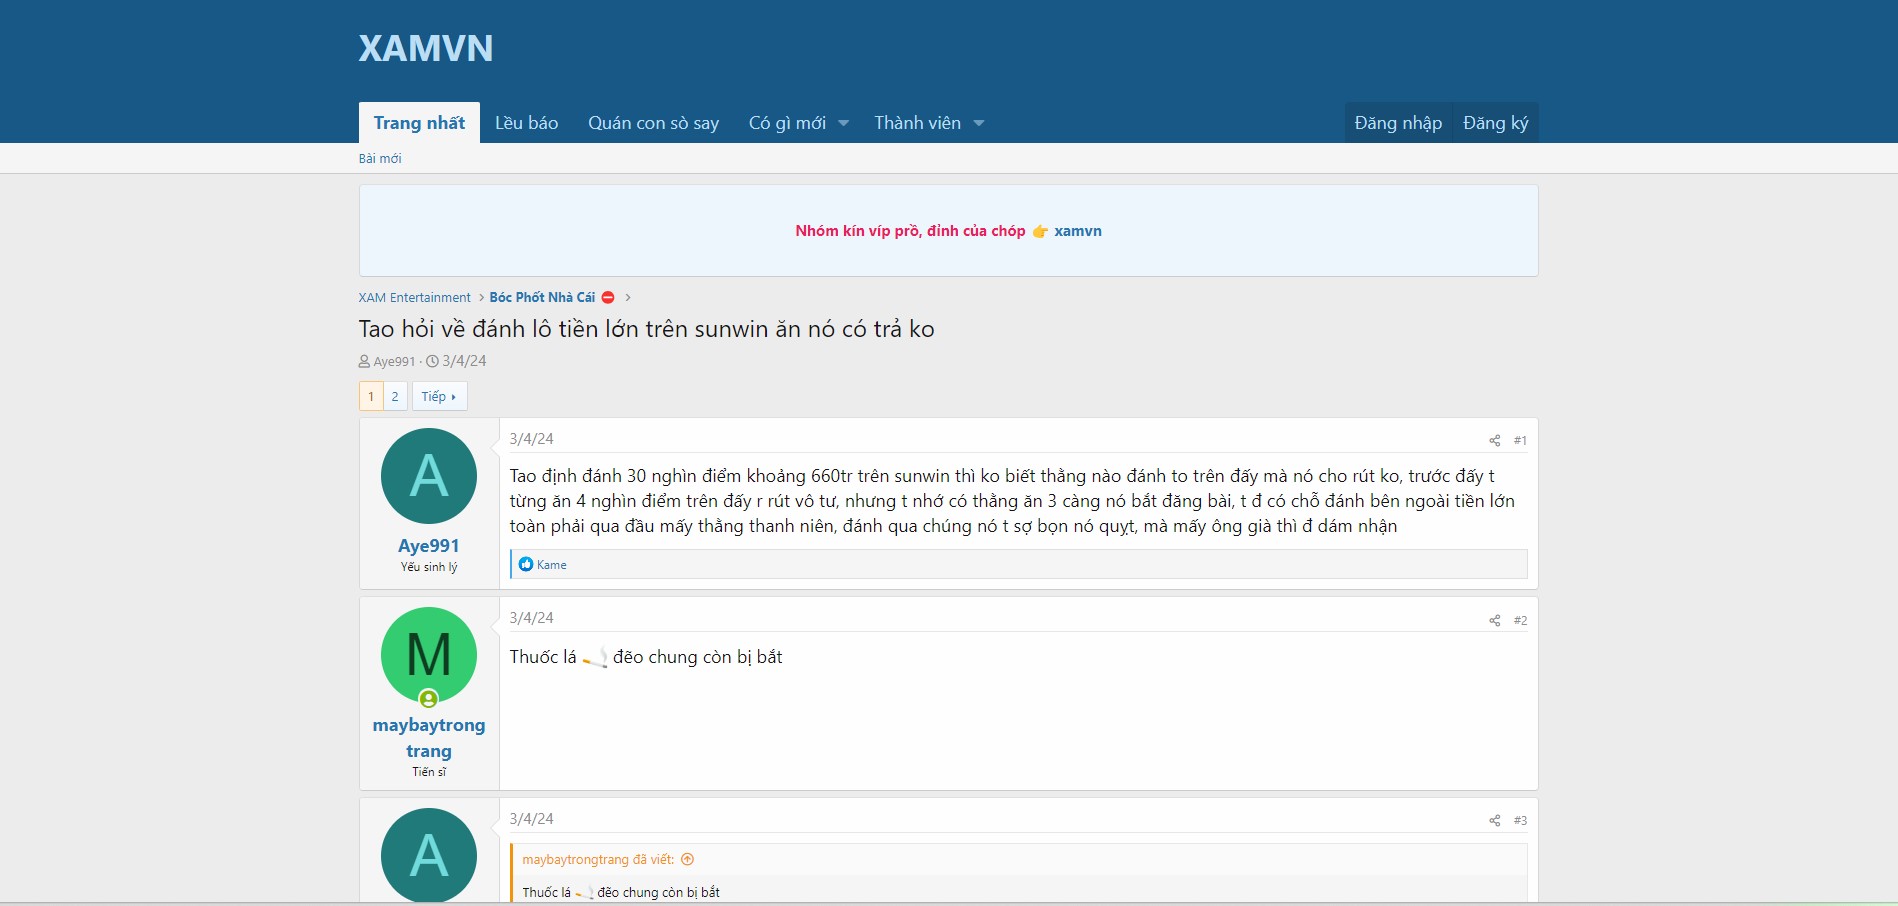Open thread author Aye991 link under title
Screen dimensions: 1898x906
pyautogui.click(x=394, y=362)
